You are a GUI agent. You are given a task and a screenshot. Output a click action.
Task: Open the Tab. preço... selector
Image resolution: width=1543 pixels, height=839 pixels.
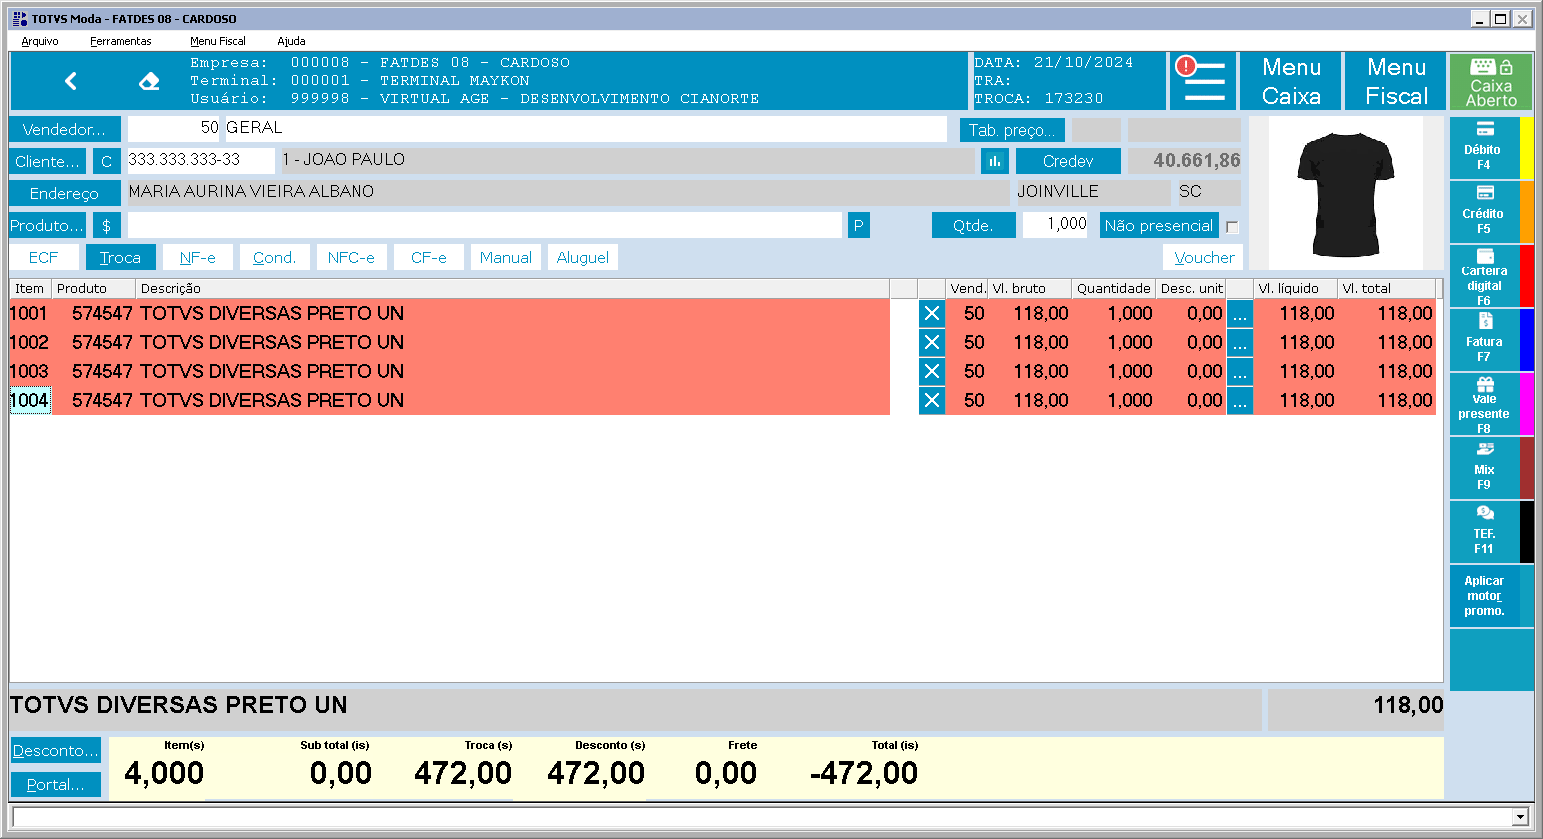click(x=1012, y=130)
